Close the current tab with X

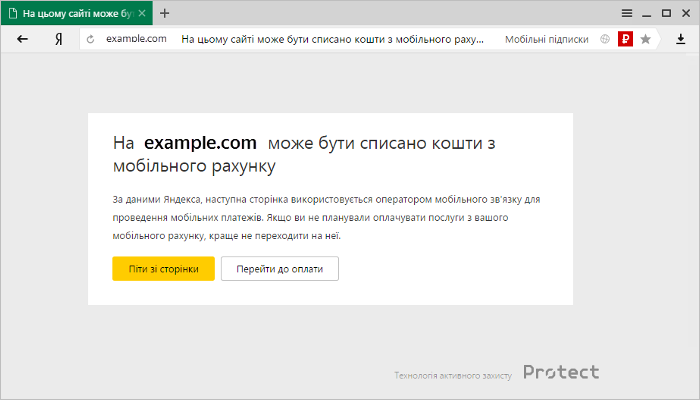click(142, 13)
